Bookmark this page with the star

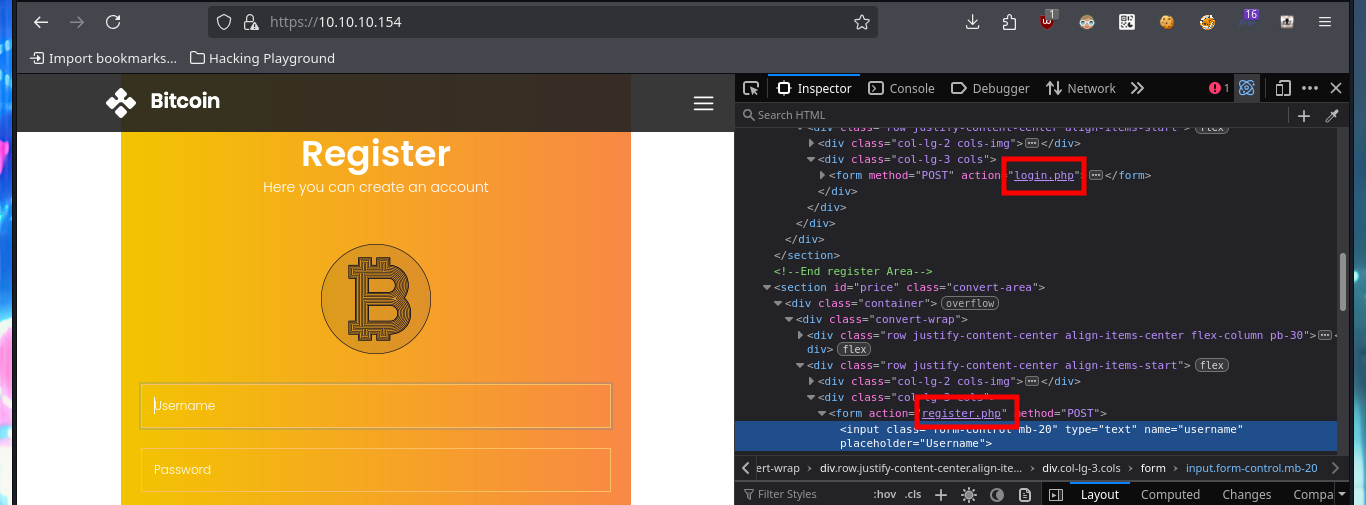[861, 22]
